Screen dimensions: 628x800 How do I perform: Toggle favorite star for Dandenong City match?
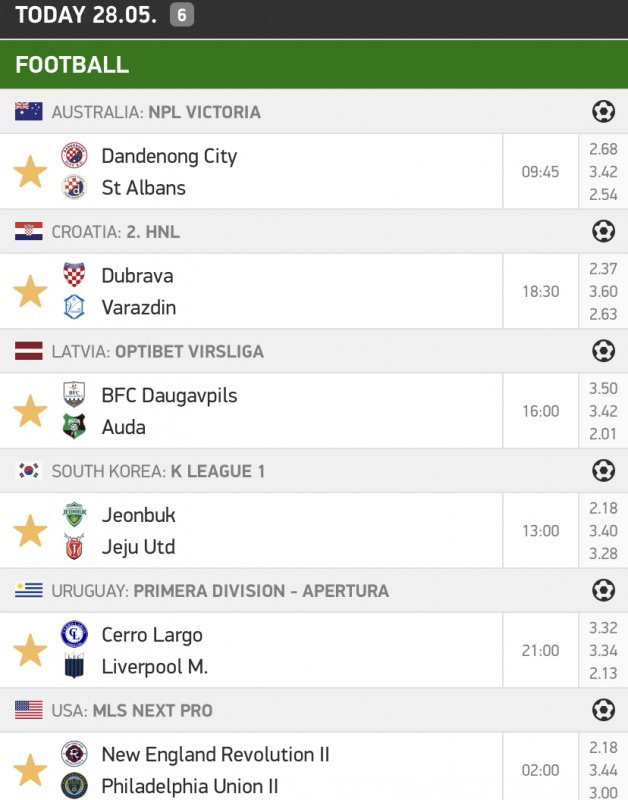[30, 172]
